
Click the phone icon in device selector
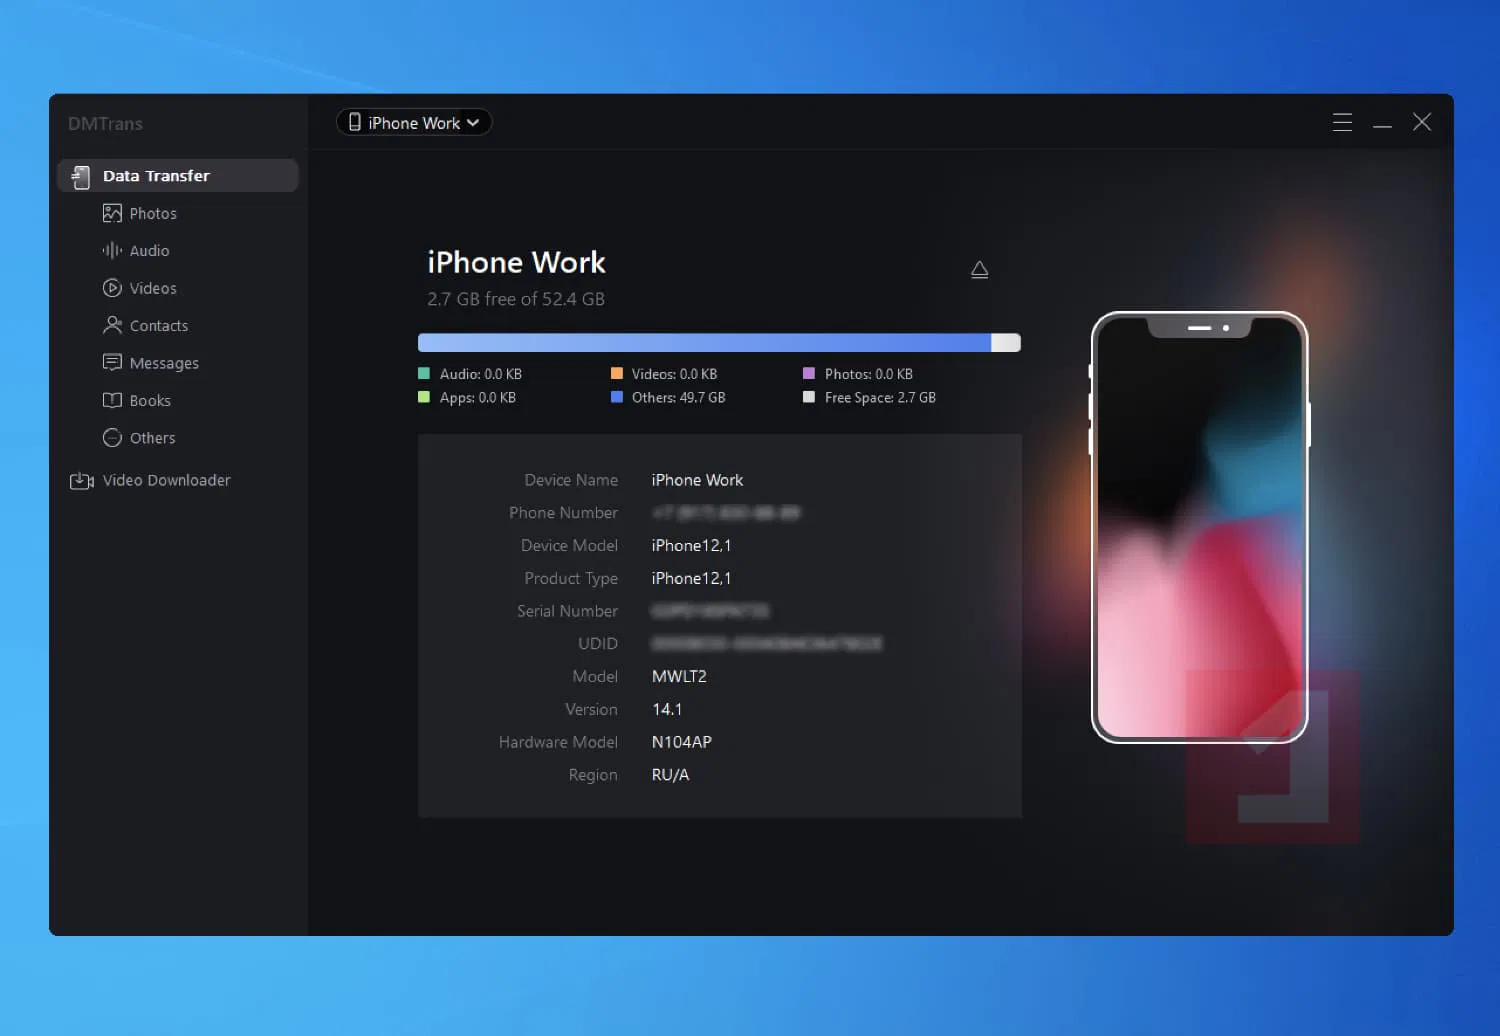coord(354,122)
